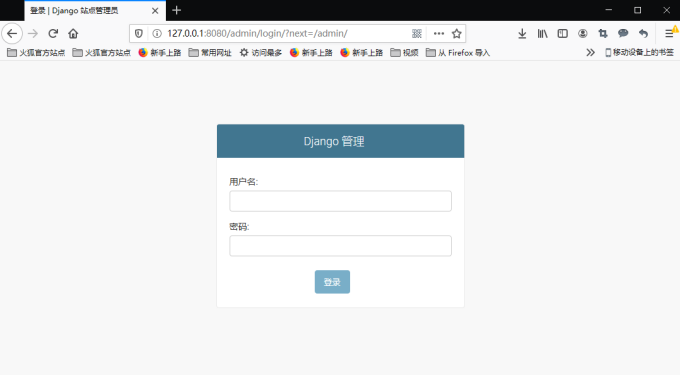Click the 登录 button
Screen dimensions: 681x375
[332, 282]
